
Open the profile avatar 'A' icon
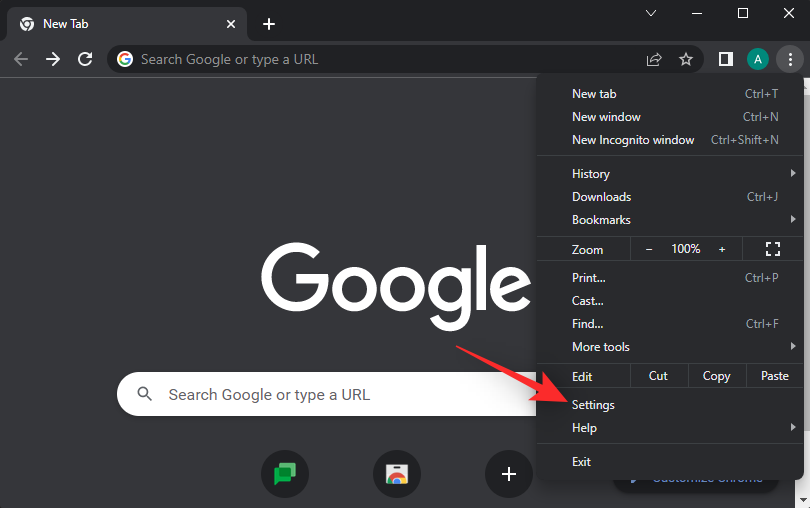[758, 59]
